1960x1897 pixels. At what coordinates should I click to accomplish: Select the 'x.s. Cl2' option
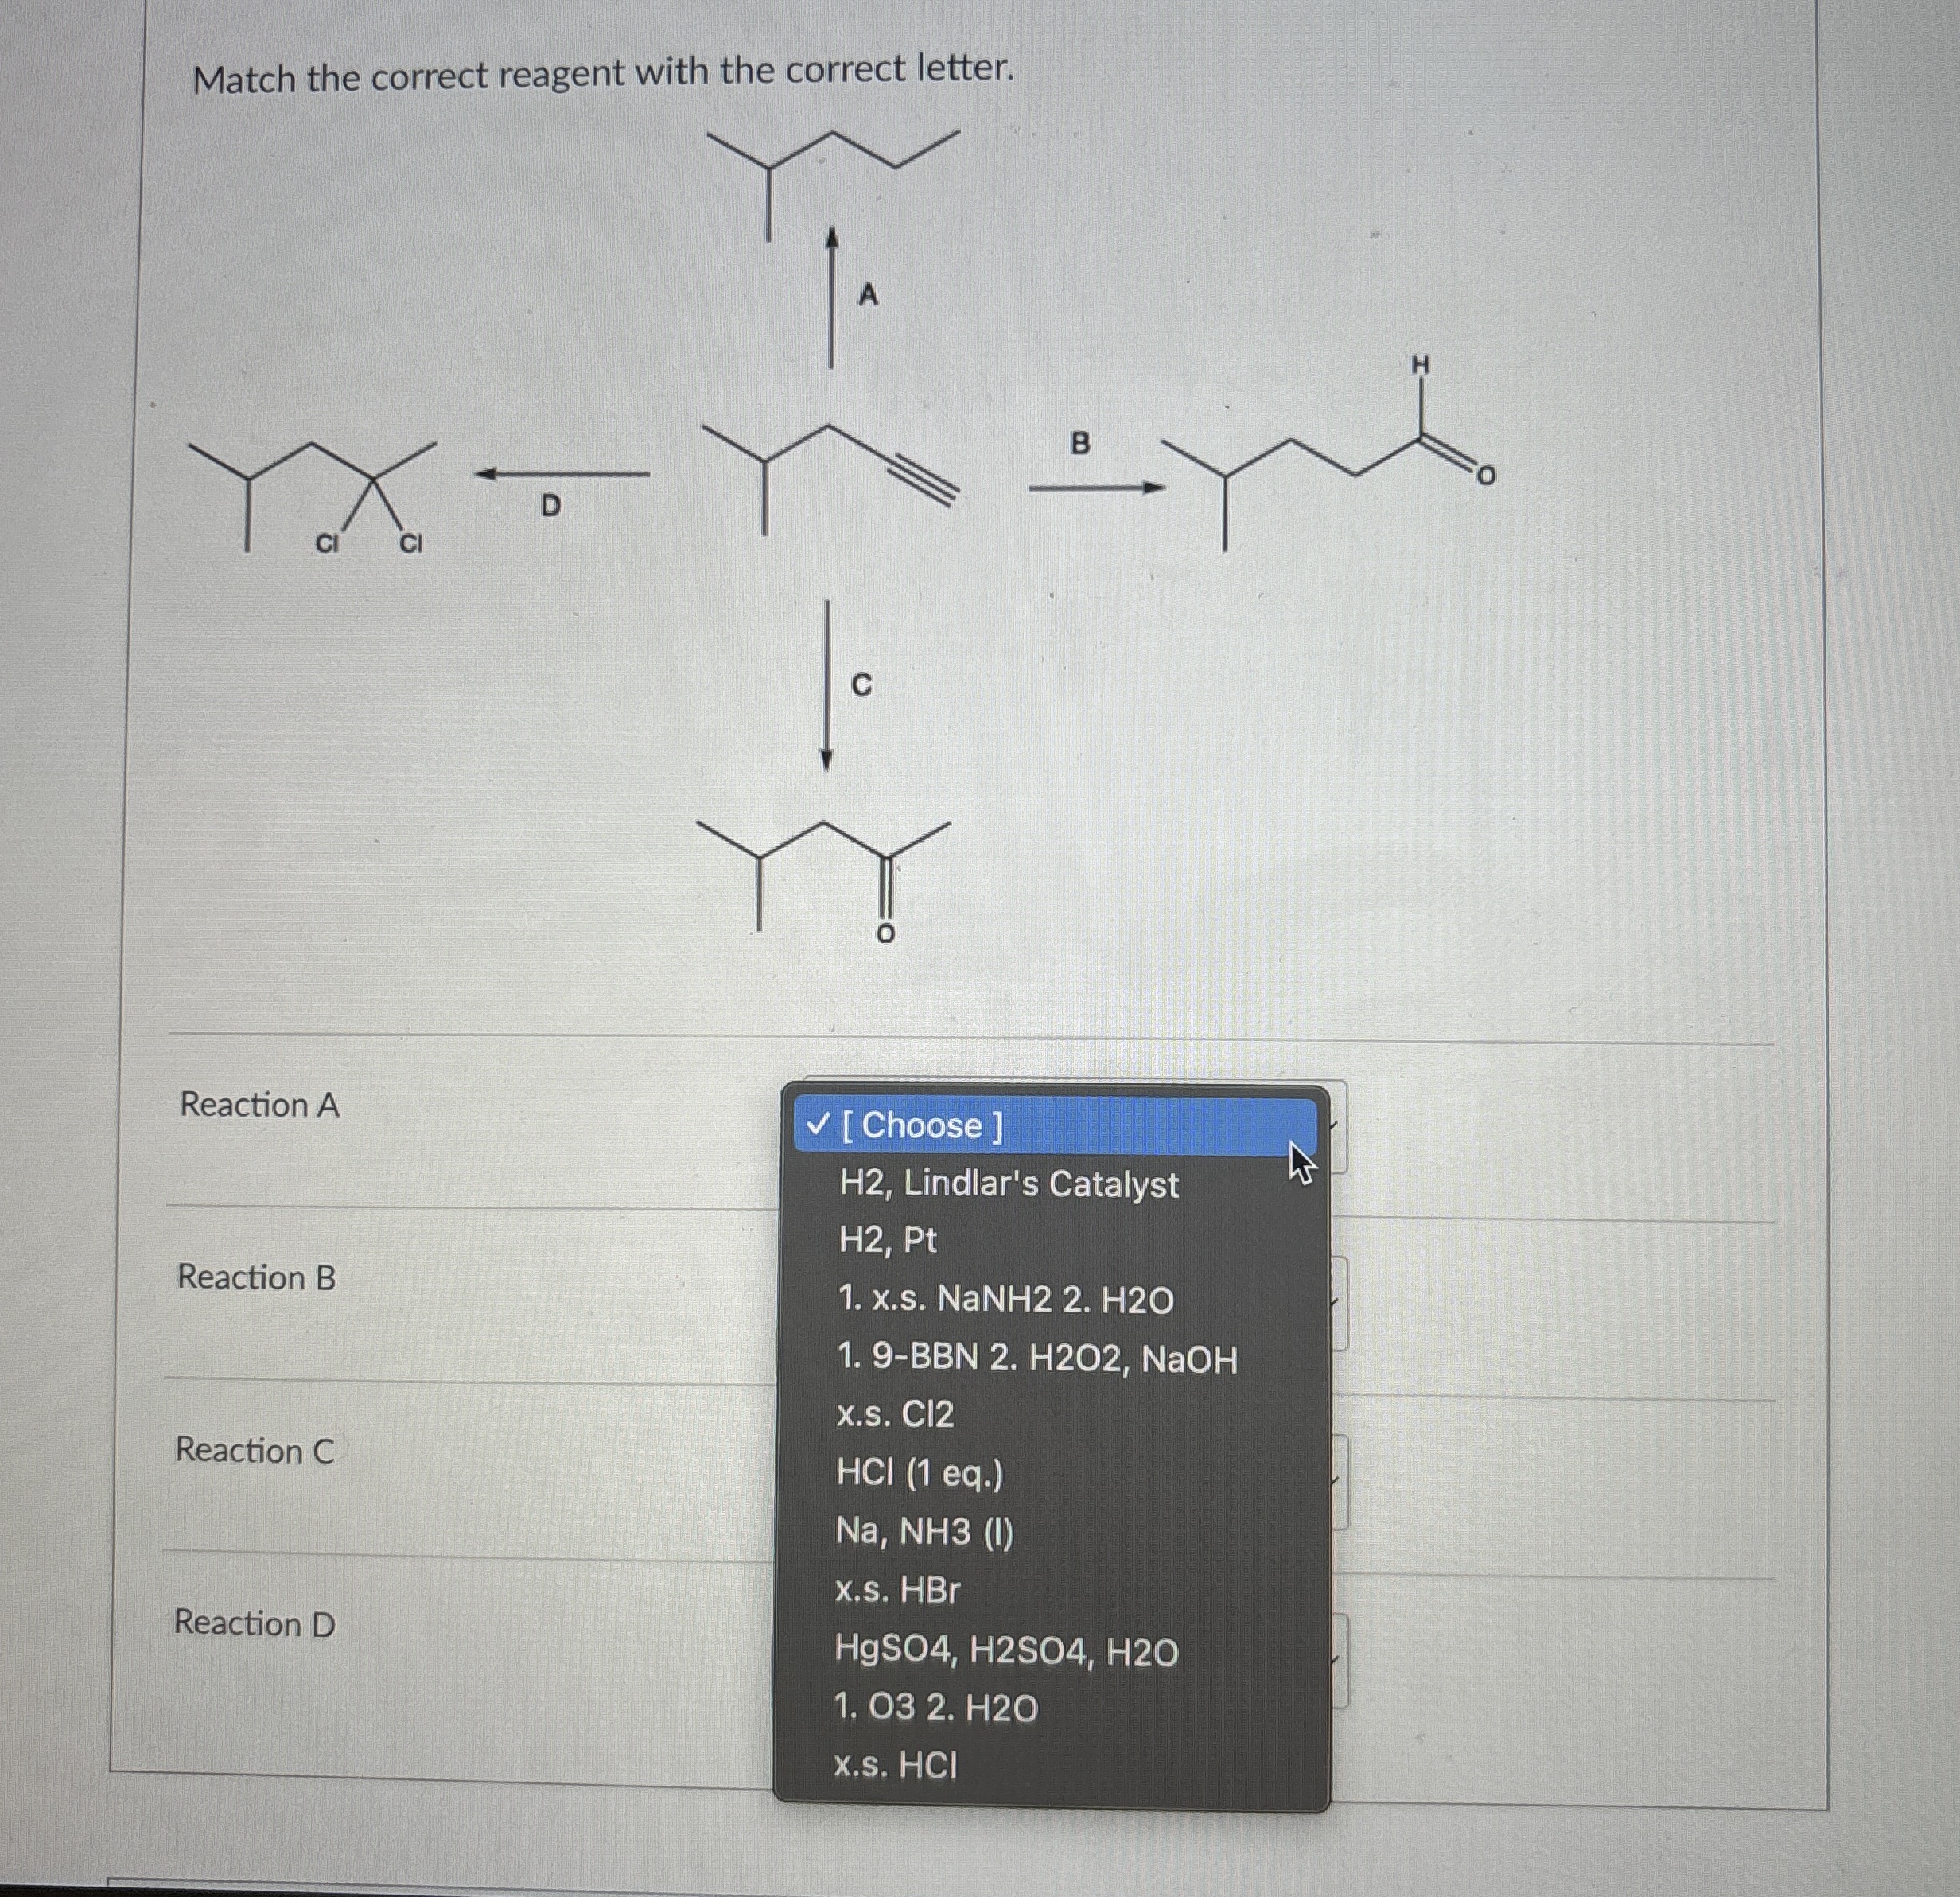click(x=895, y=1414)
